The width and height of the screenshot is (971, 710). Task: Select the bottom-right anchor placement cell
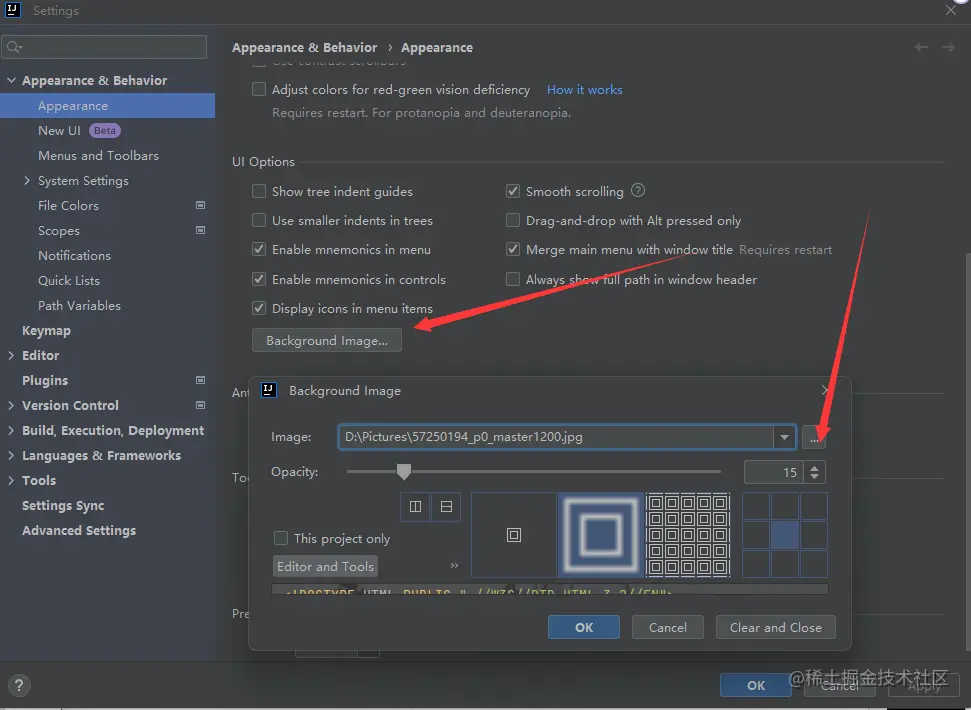814,563
